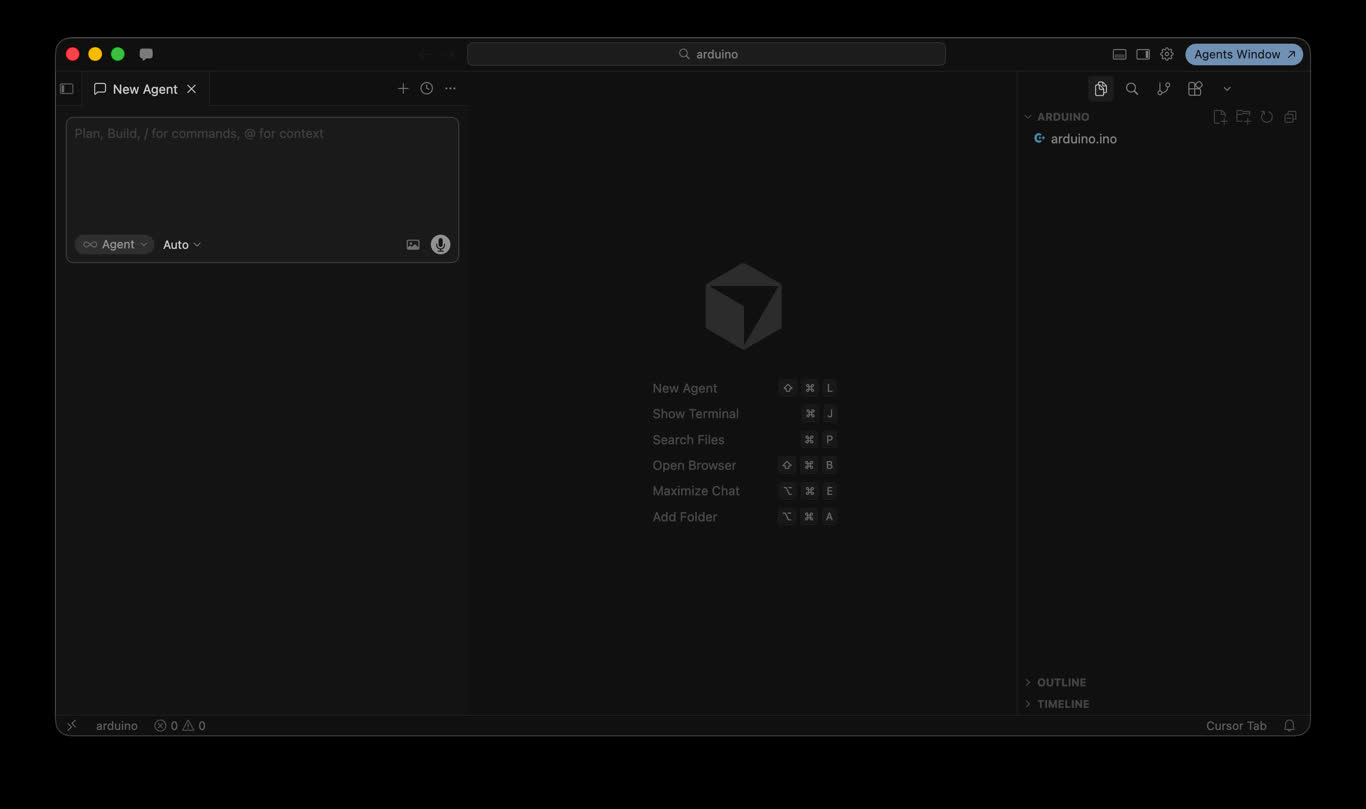This screenshot has width=1366, height=809.
Task: Toggle the agent sidebar panel icon
Action: pos(67,89)
